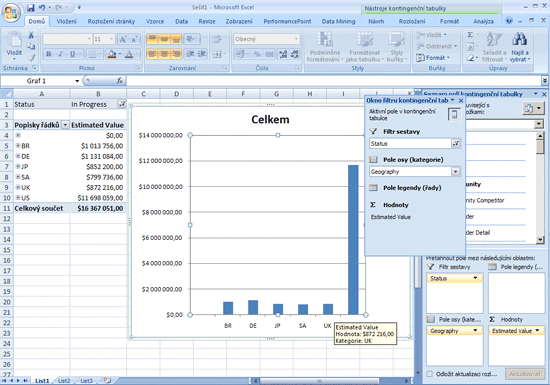Screen dimensions: 550x385
Task: Open the number format Obecný dropdown
Action: (x=296, y=39)
